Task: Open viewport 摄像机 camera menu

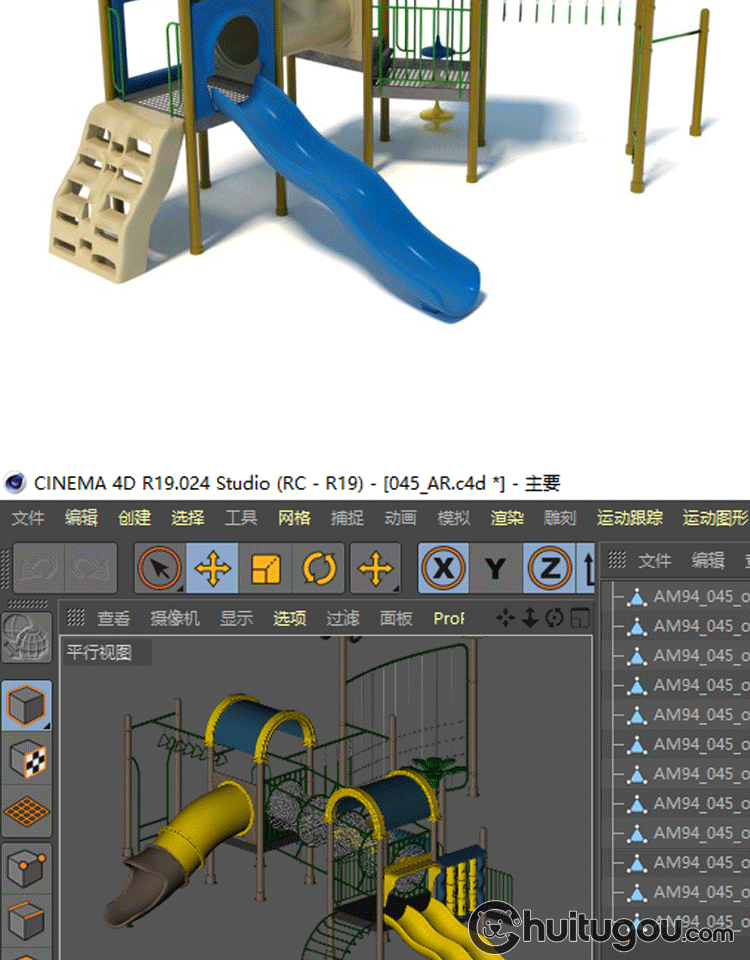Action: [x=175, y=619]
